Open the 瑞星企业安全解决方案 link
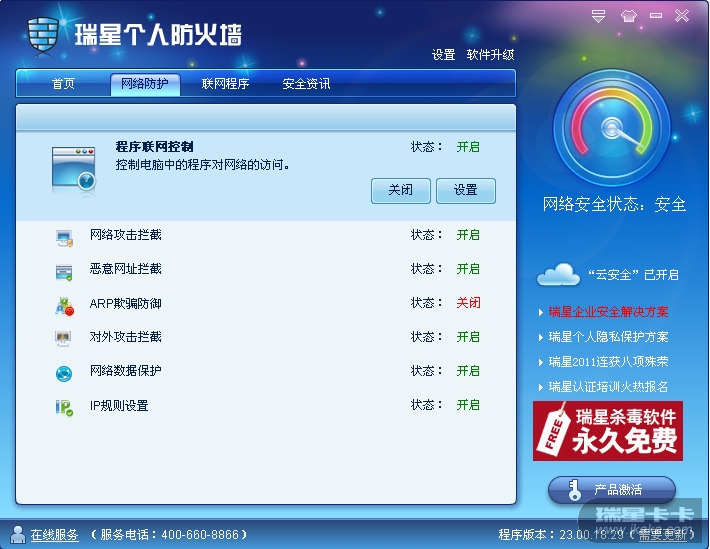 608,312
